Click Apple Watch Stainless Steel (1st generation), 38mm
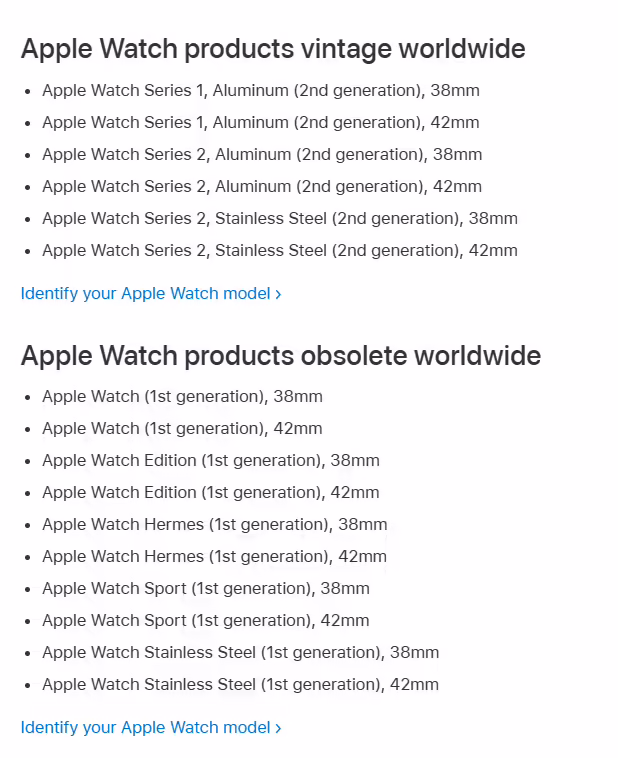Image resolution: width=618 pixels, height=758 pixels. (x=241, y=653)
